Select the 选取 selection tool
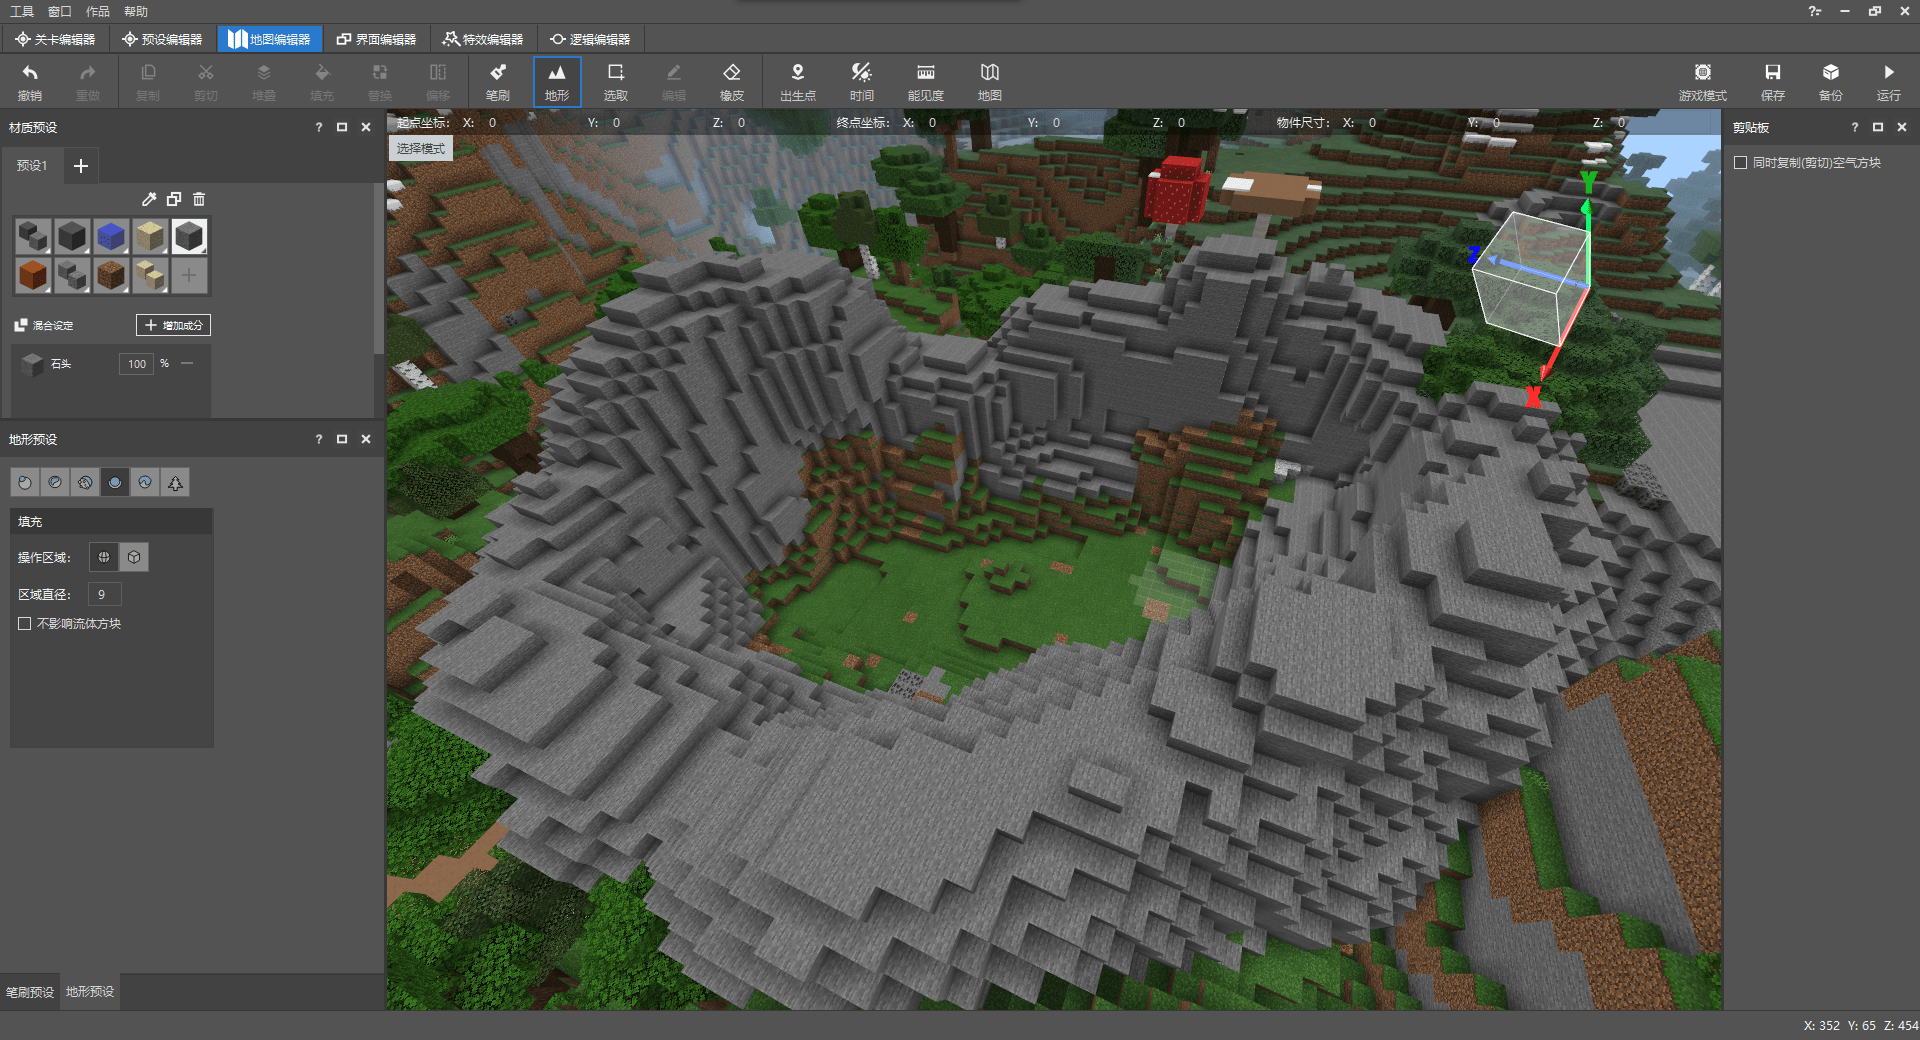This screenshot has height=1040, width=1920. 616,82
